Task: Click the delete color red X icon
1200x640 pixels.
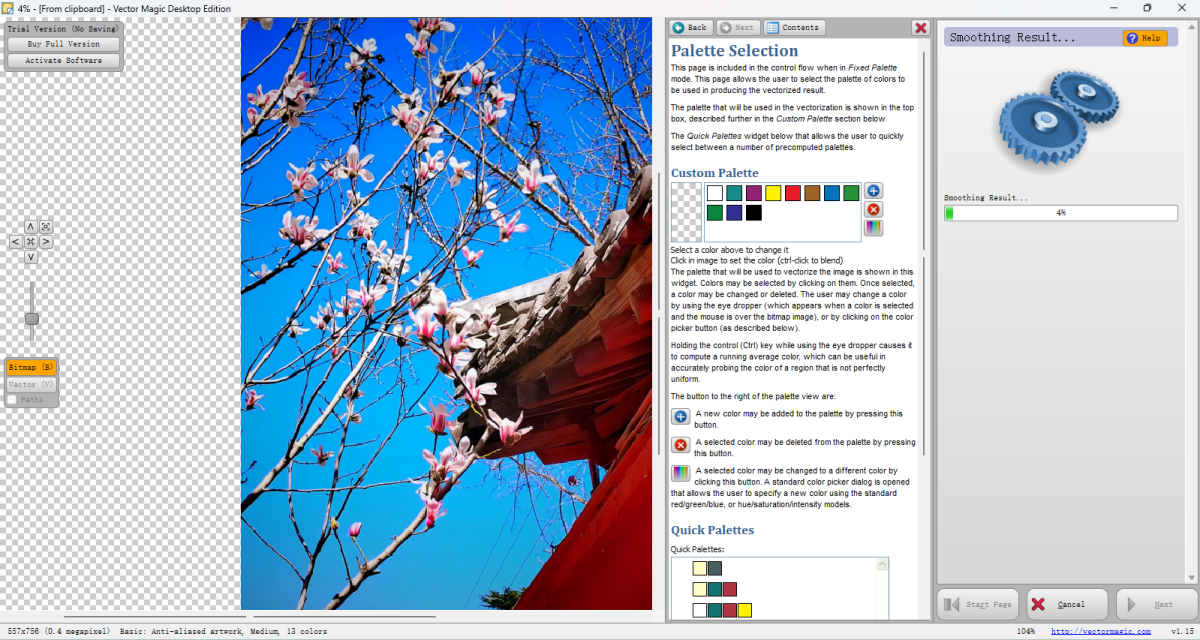Action: (x=873, y=209)
